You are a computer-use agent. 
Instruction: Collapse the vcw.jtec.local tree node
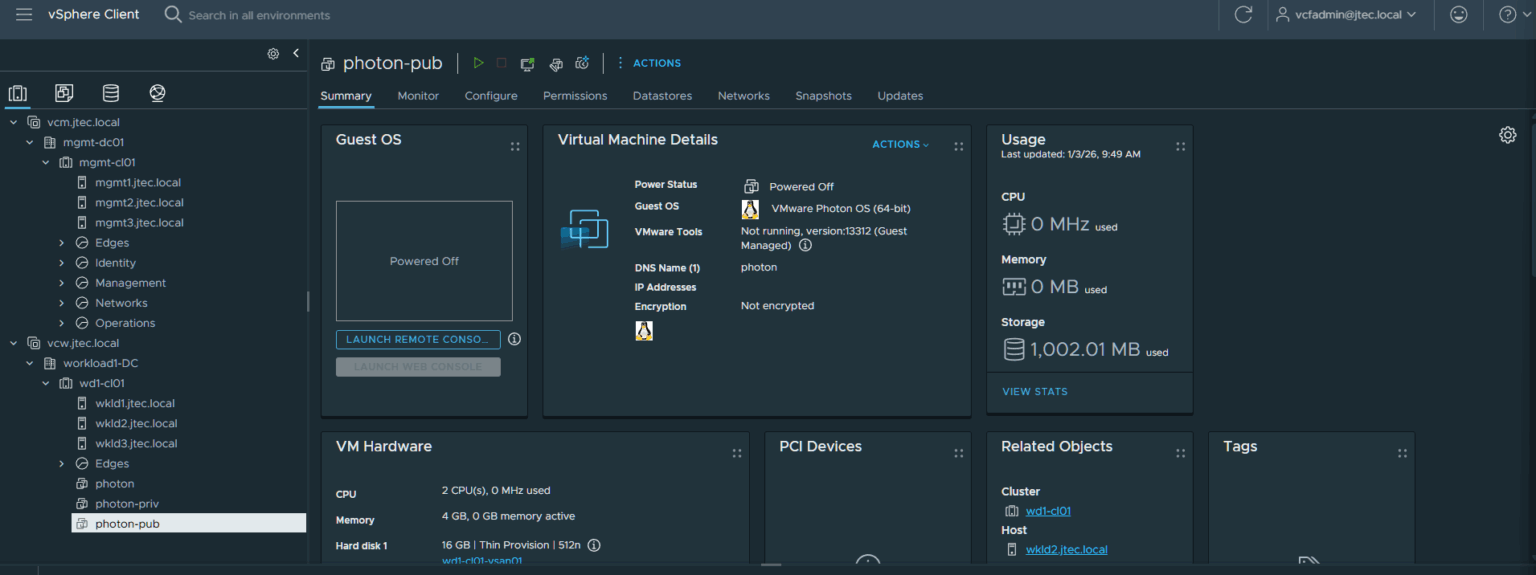click(14, 343)
